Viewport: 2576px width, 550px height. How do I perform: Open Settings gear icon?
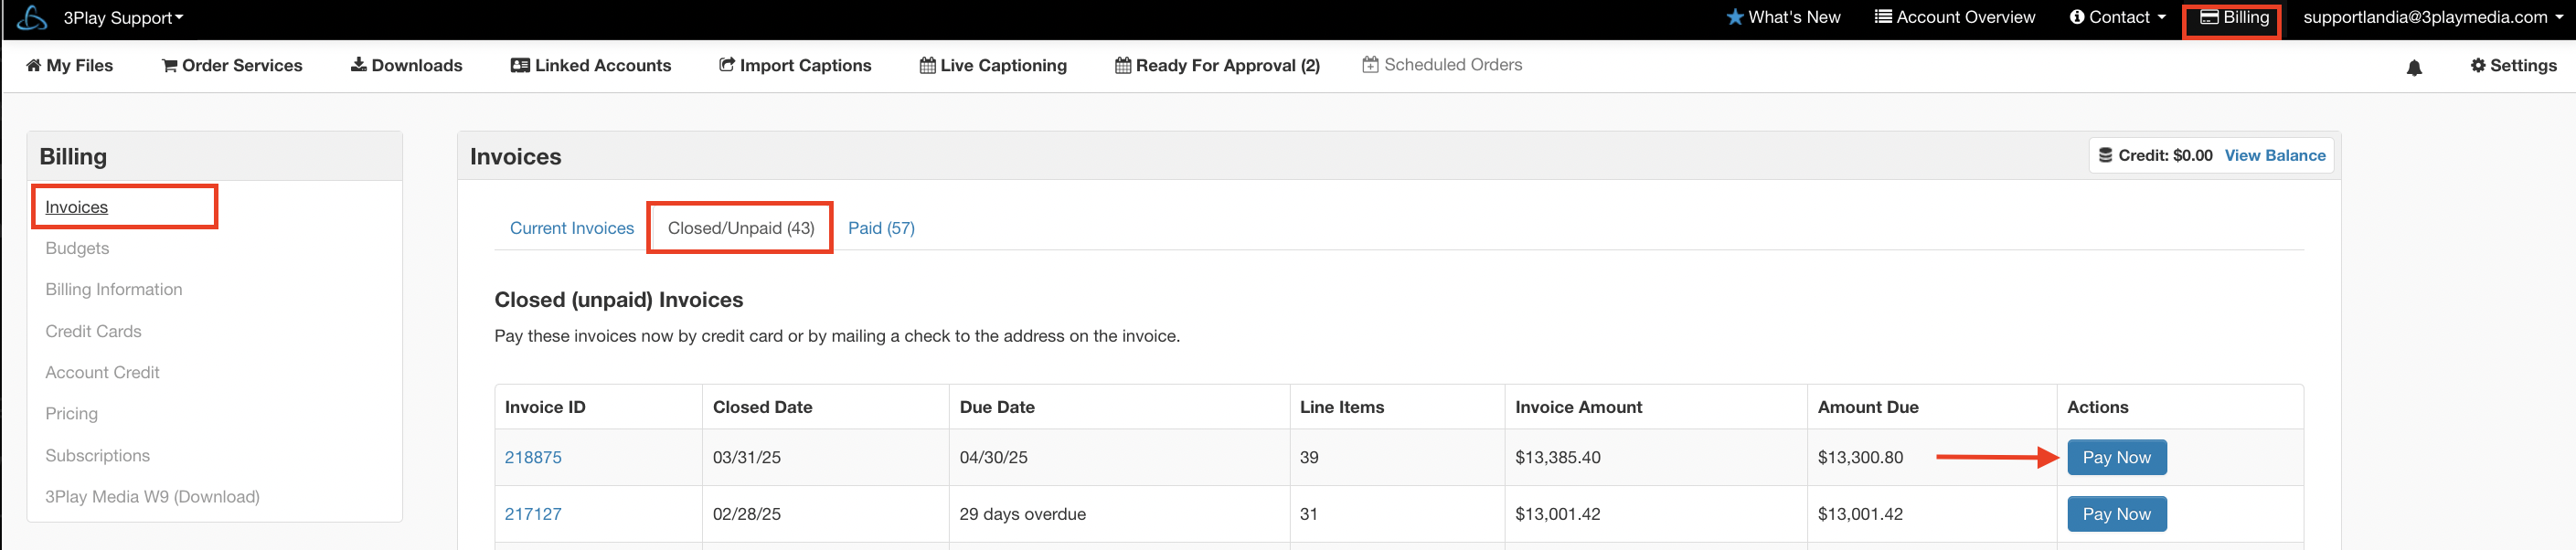coord(2478,65)
